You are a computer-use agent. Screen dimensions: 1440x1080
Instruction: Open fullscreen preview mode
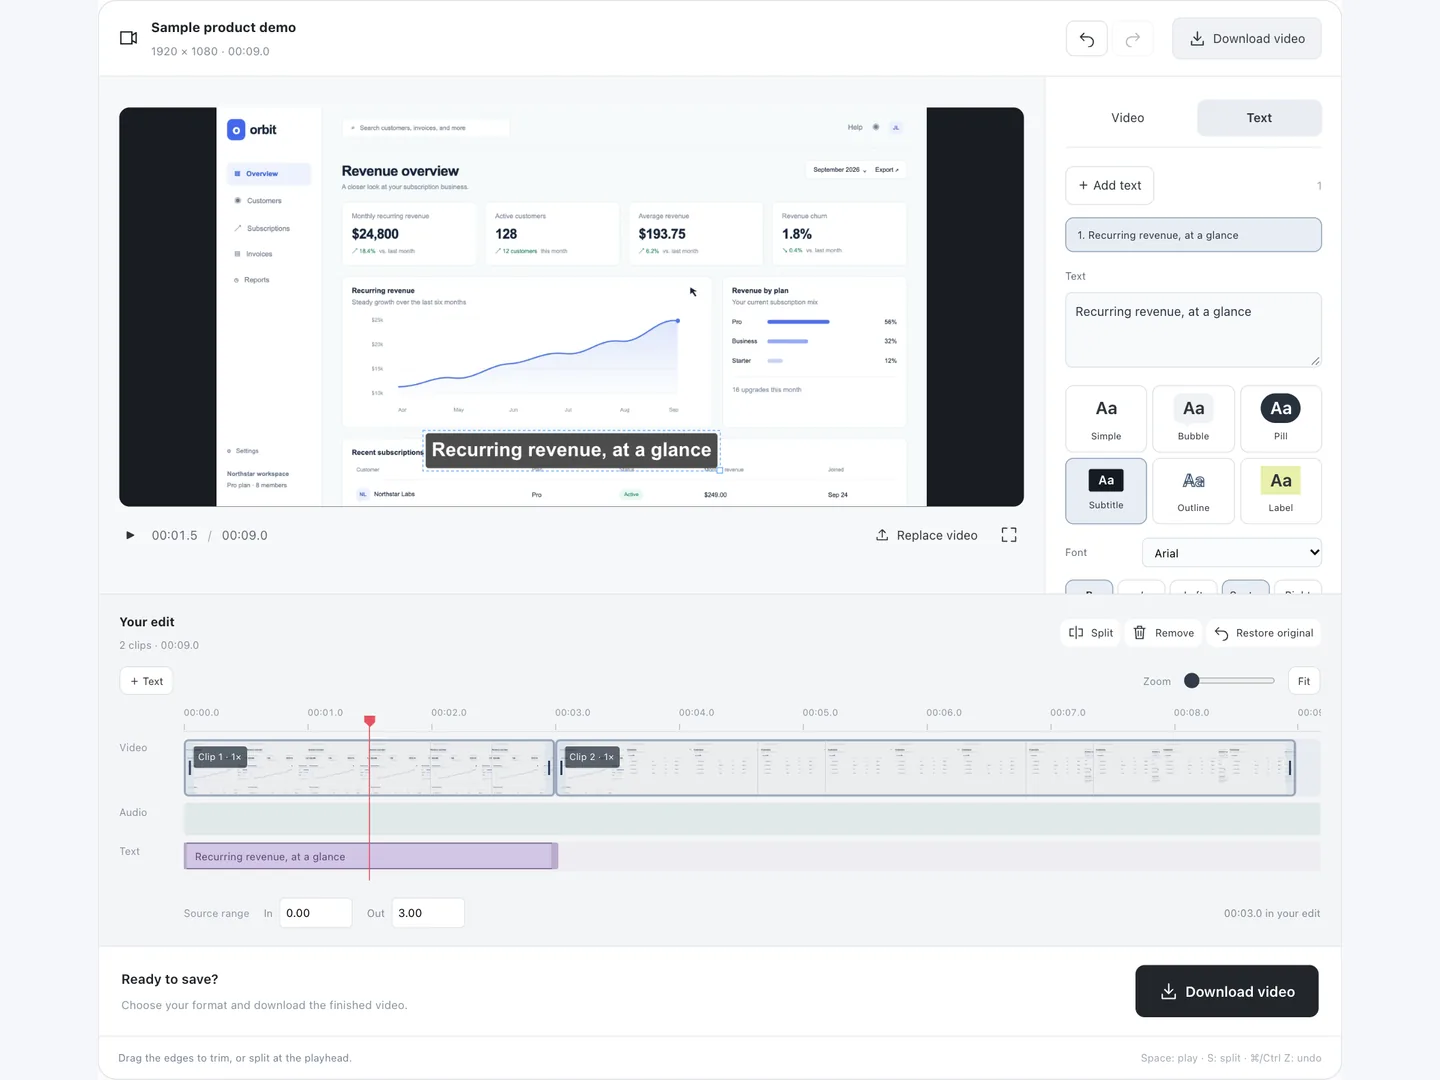(x=1009, y=535)
